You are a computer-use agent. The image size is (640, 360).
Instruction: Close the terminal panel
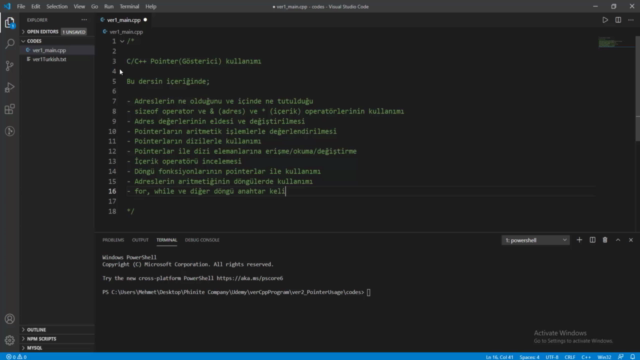coord(631,240)
